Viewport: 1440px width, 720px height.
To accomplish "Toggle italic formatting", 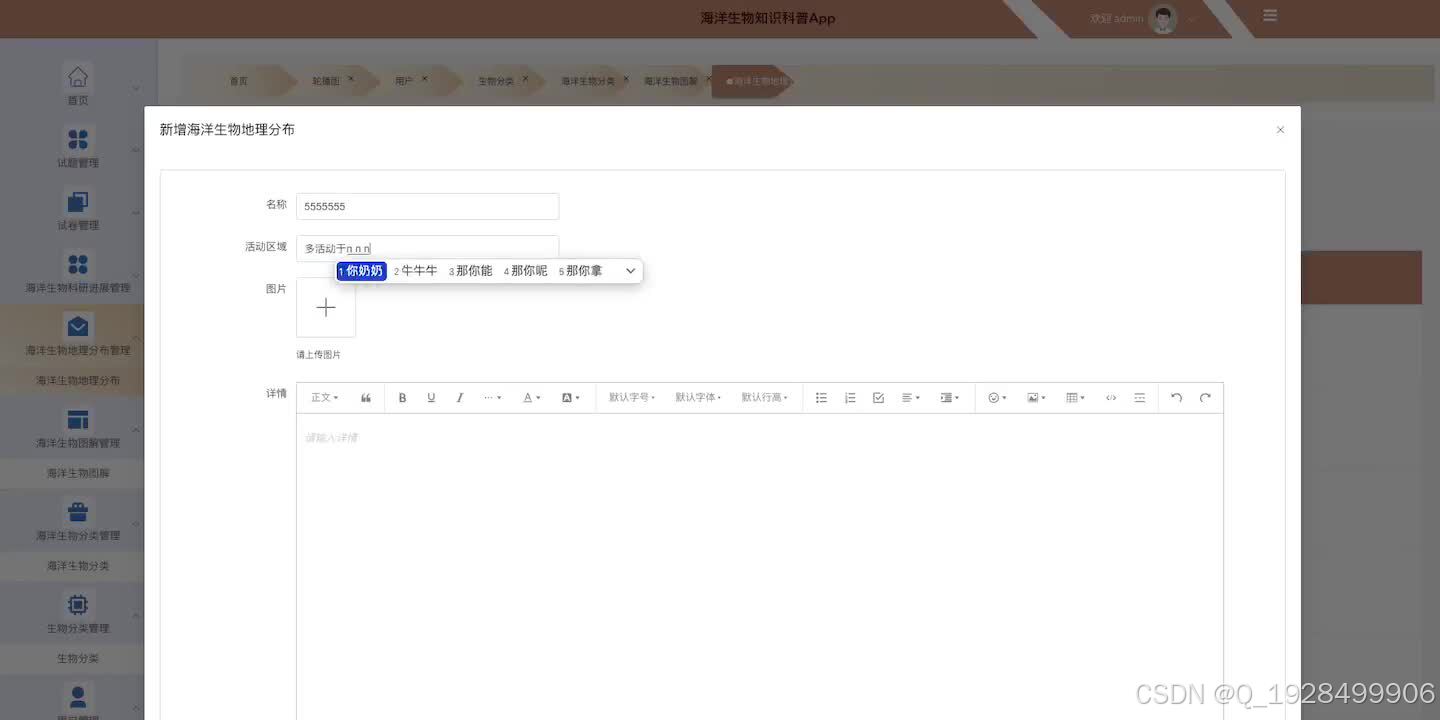I will (x=460, y=398).
